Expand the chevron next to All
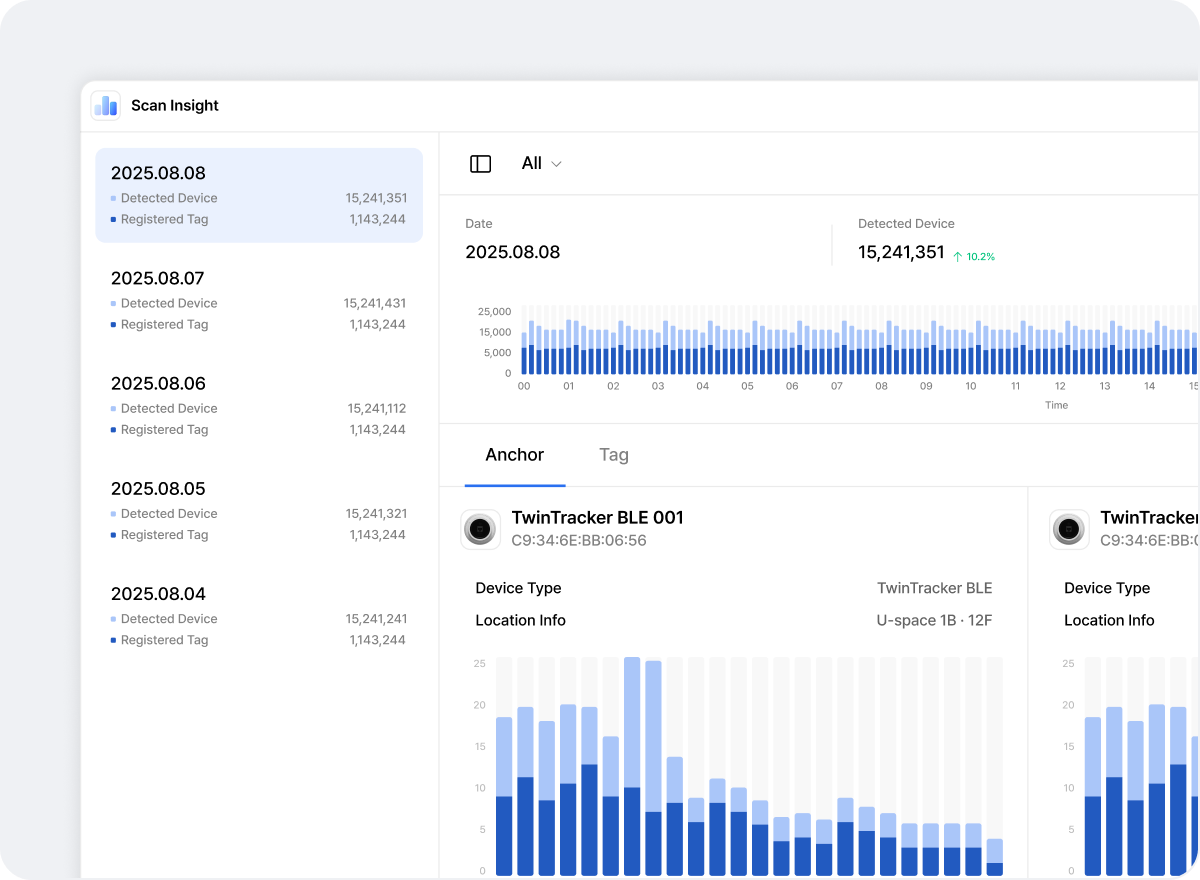 click(557, 164)
